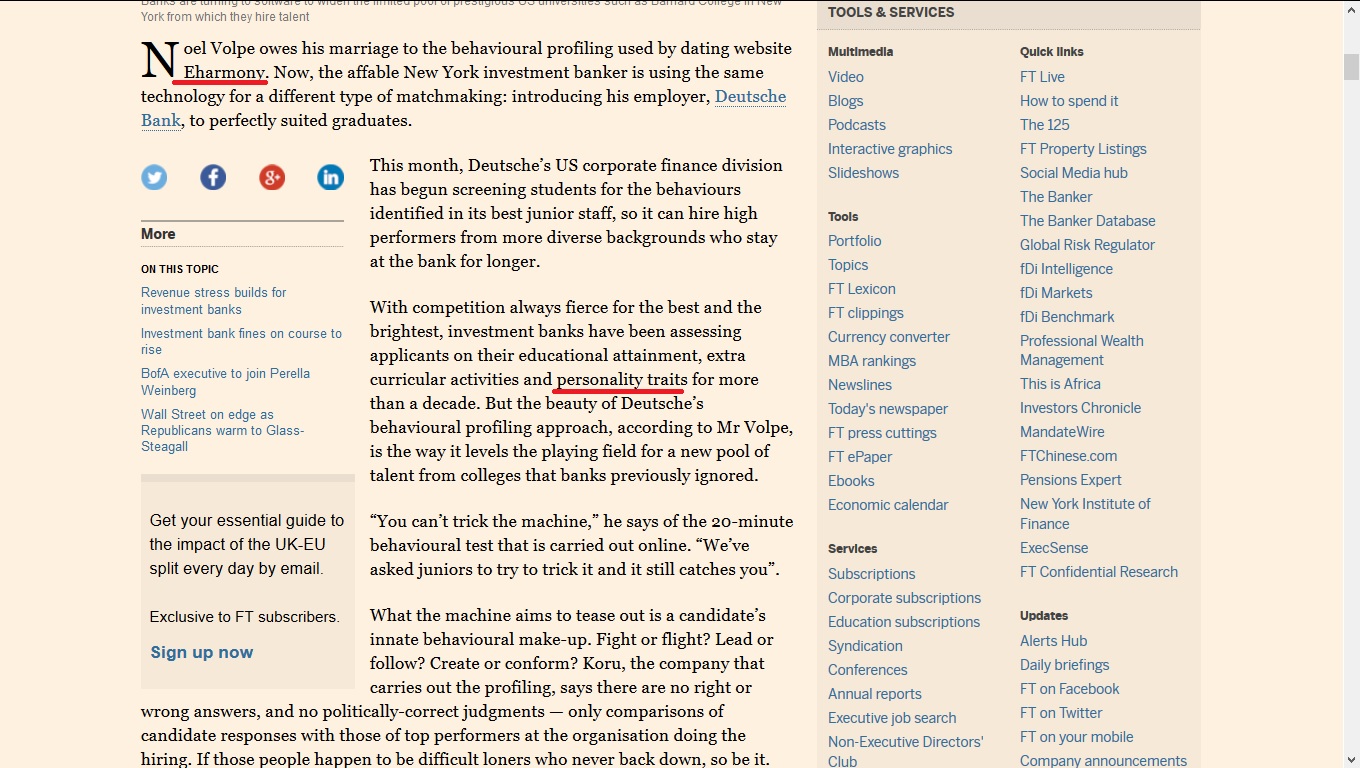This screenshot has width=1360, height=768.
Task: Open Podcasts link
Action: (857, 125)
